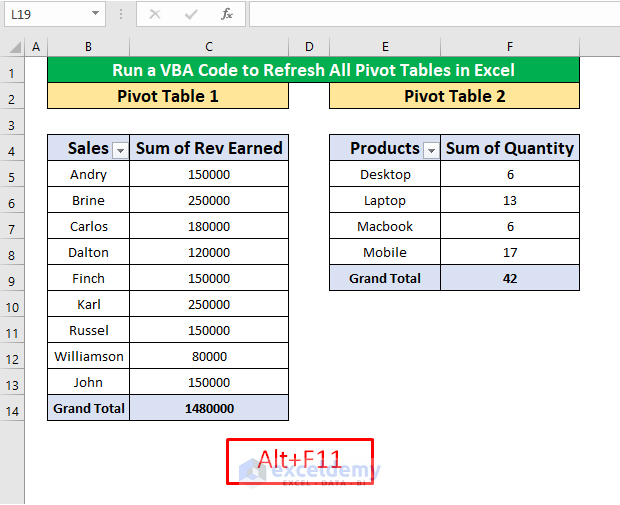Click into the formula bar input area
This screenshot has width=620, height=505.
434,14
